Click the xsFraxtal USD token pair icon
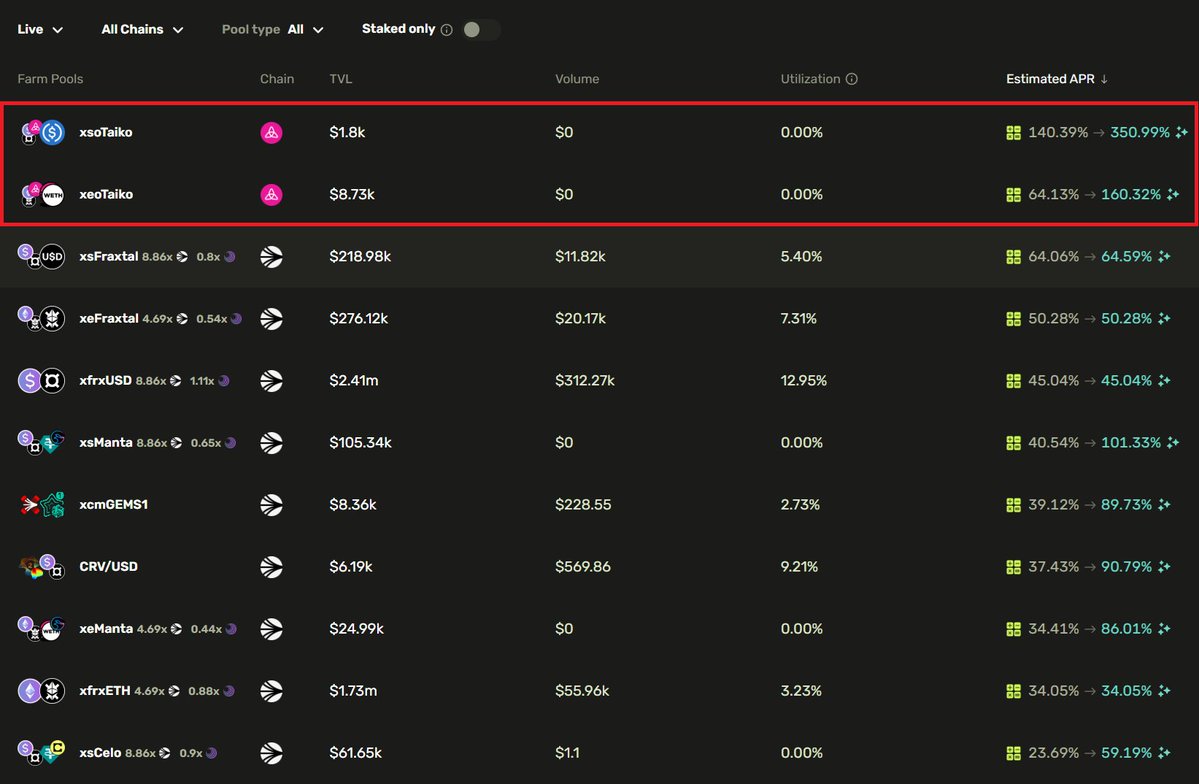The width and height of the screenshot is (1199, 784). point(42,256)
